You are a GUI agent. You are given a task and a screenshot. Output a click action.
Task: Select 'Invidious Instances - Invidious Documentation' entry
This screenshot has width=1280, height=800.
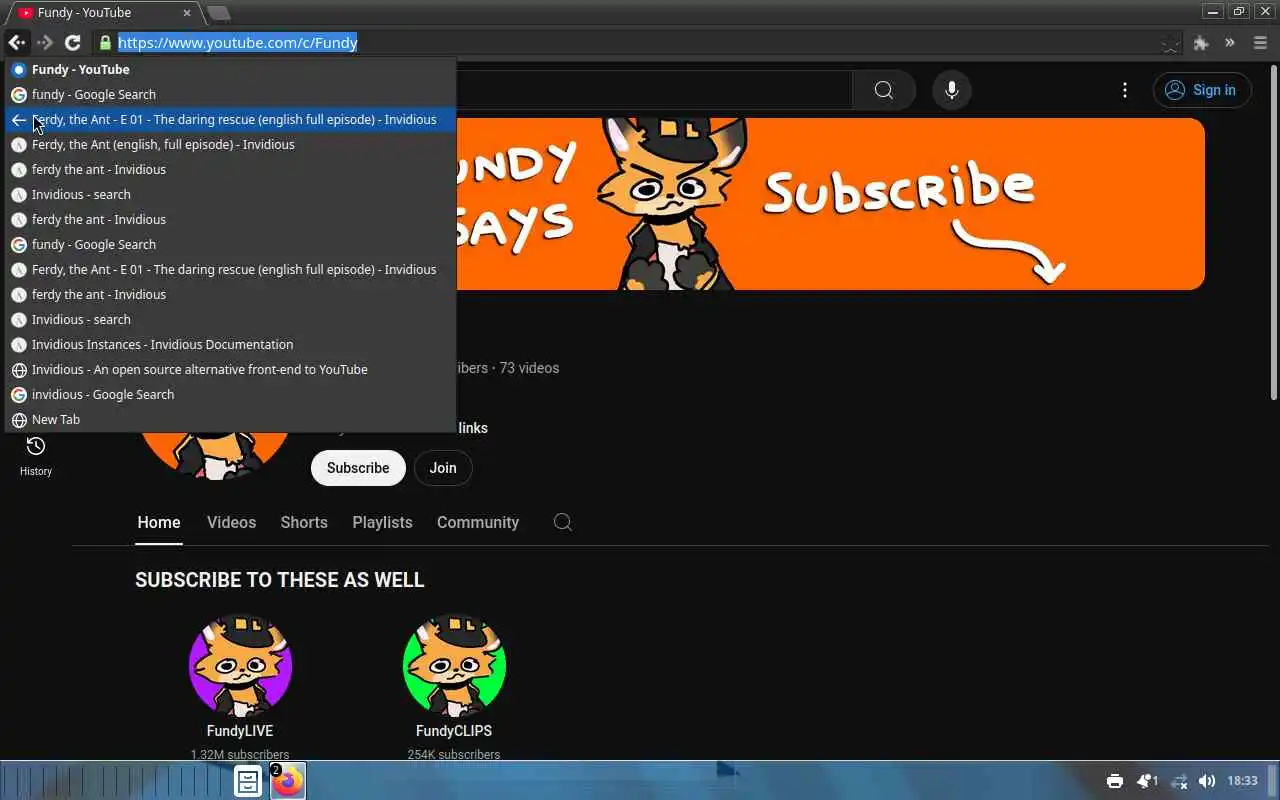tap(231, 344)
